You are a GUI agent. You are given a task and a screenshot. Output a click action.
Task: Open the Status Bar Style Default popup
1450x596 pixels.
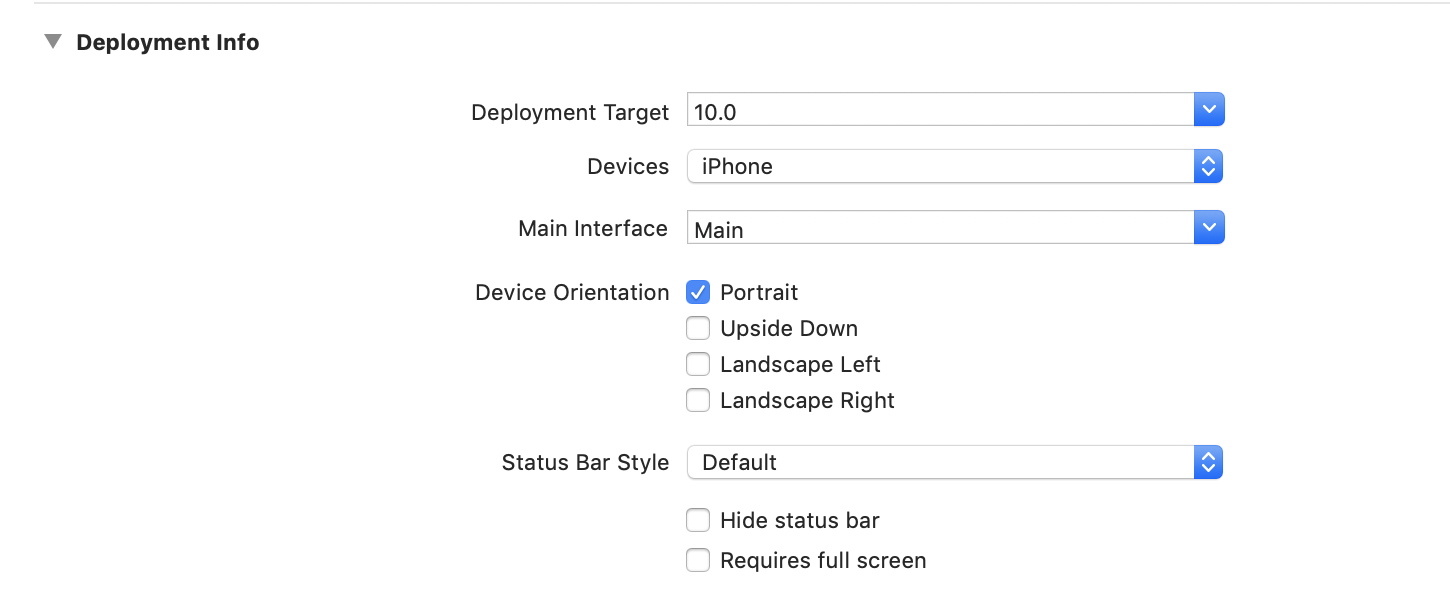pos(940,462)
